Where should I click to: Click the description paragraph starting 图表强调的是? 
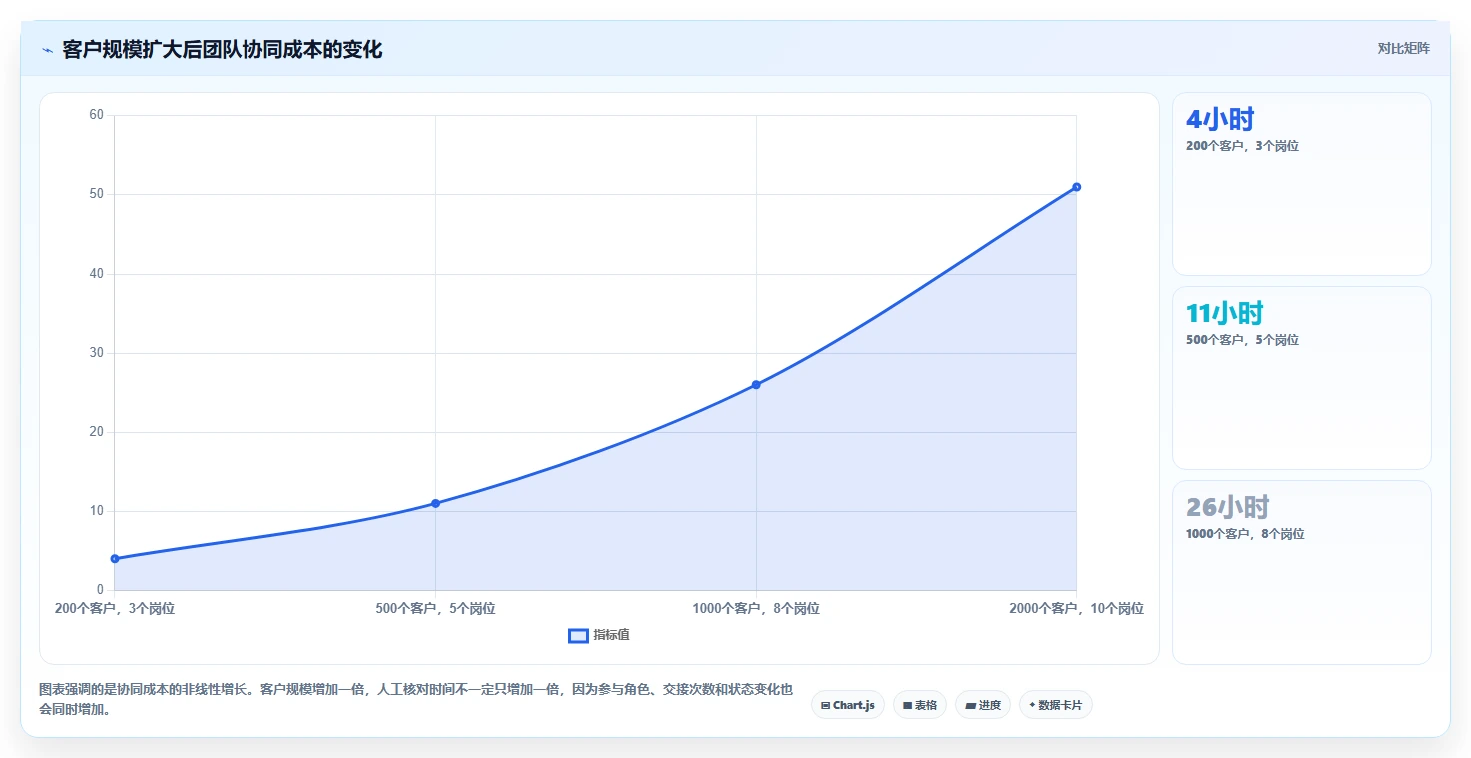click(x=415, y=699)
